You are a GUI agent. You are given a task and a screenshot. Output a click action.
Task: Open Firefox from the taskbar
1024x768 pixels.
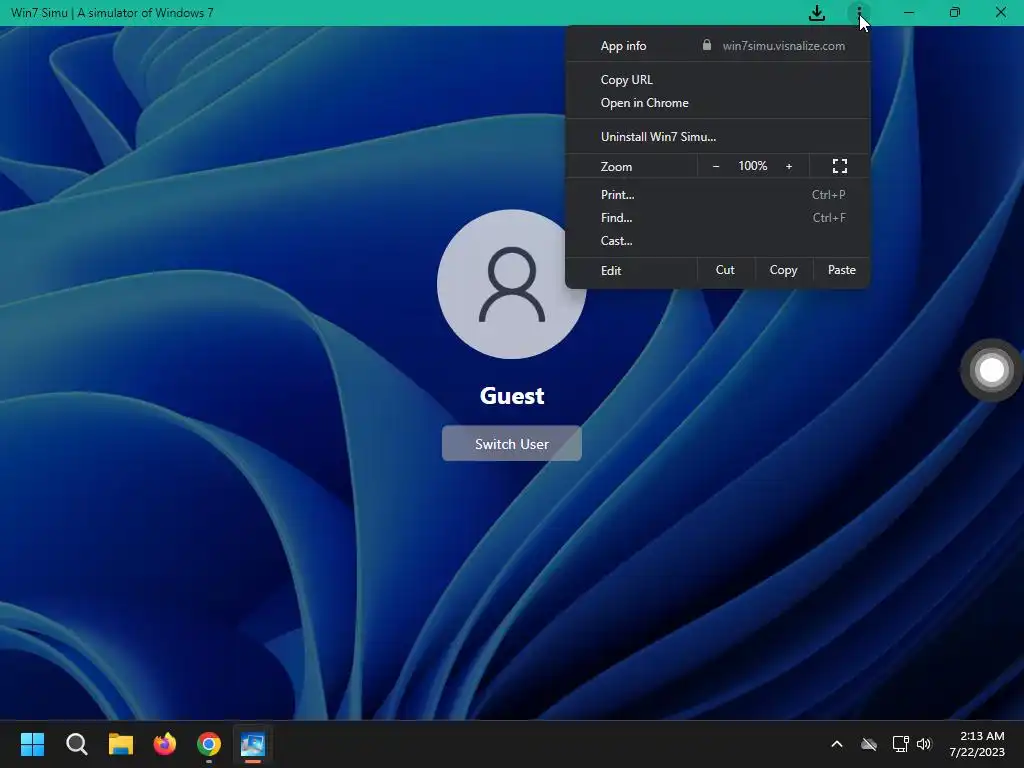[165, 744]
